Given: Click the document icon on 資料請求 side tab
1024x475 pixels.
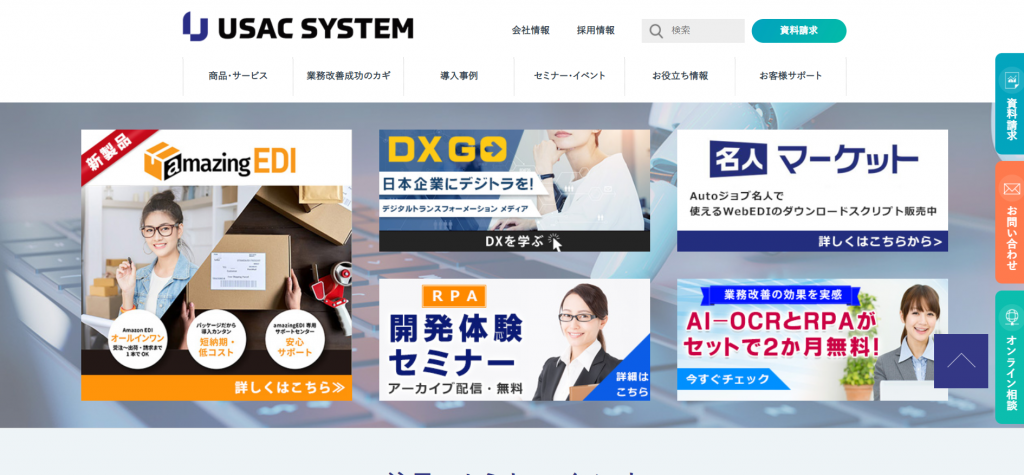Looking at the screenshot, I should pyautogui.click(x=1012, y=80).
